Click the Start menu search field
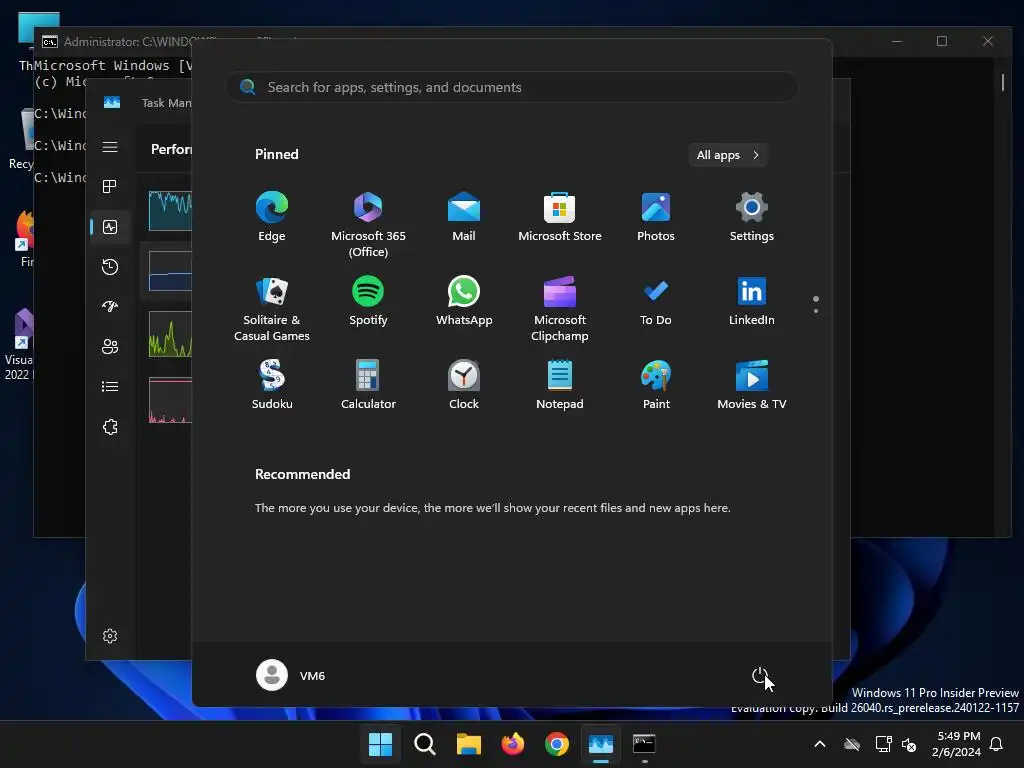 tap(512, 87)
